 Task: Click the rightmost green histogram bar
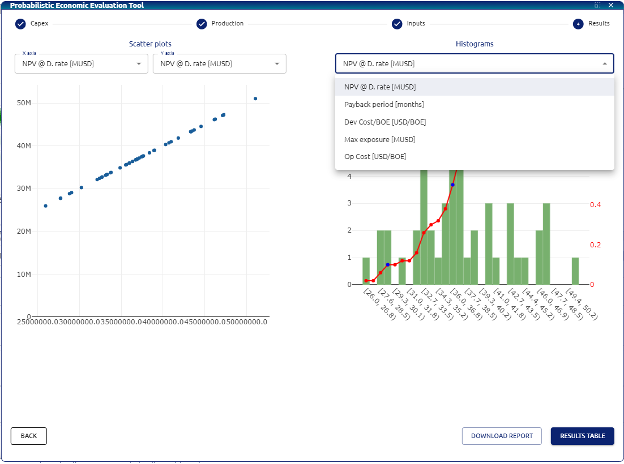[576, 271]
